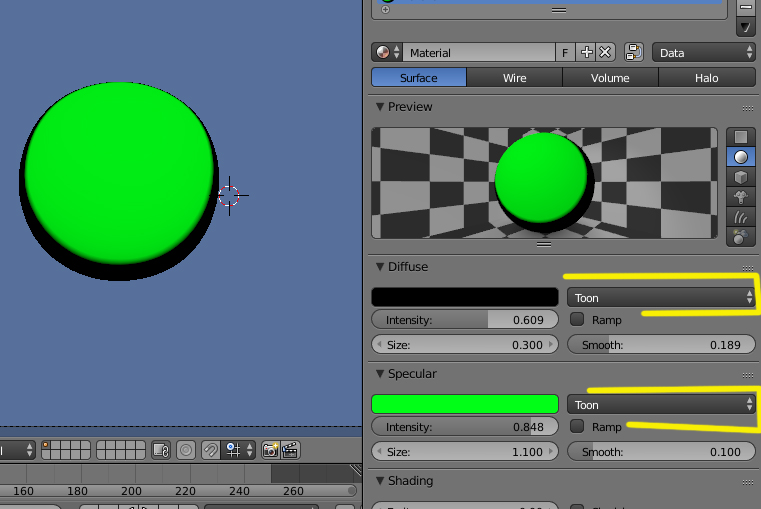Toggle fake user F button

(x=565, y=52)
